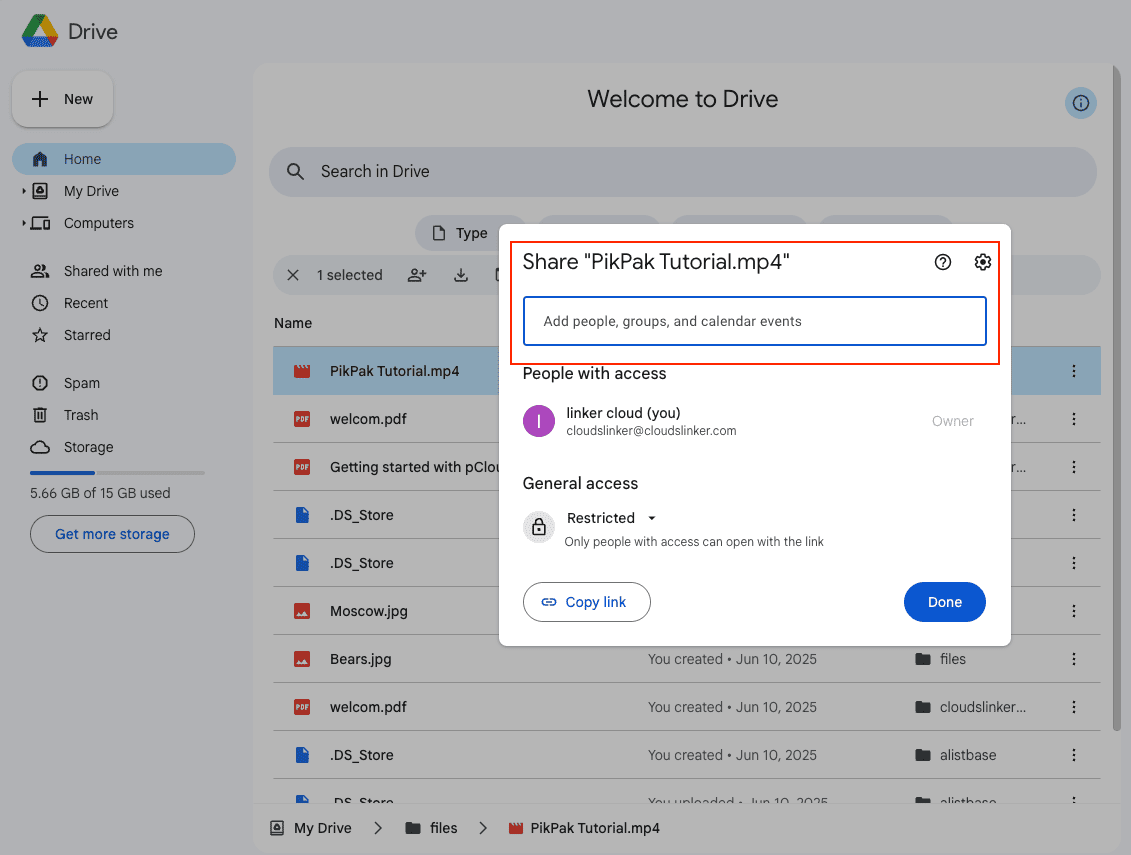The width and height of the screenshot is (1131, 855).
Task: Open My Drive in sidebar
Action: click(91, 191)
